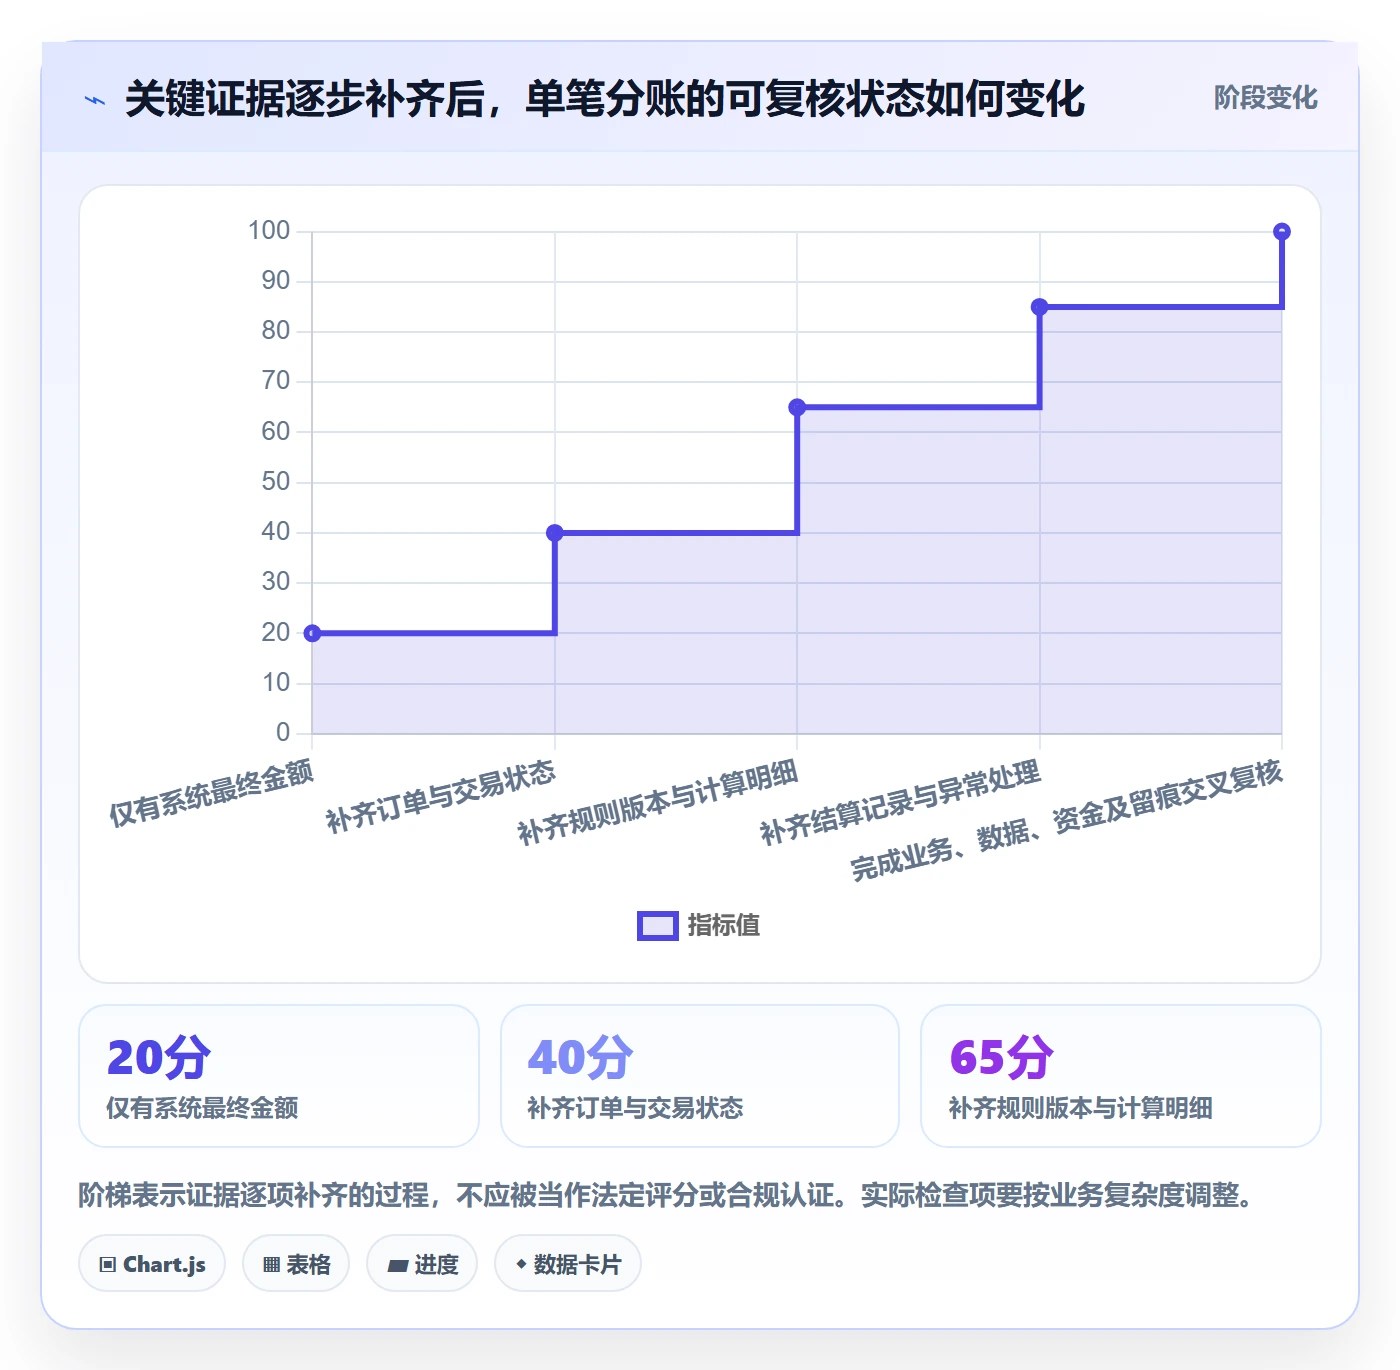Click the Chart.js tag square icon
Viewport: 1400px width, 1370px height.
(x=108, y=1265)
